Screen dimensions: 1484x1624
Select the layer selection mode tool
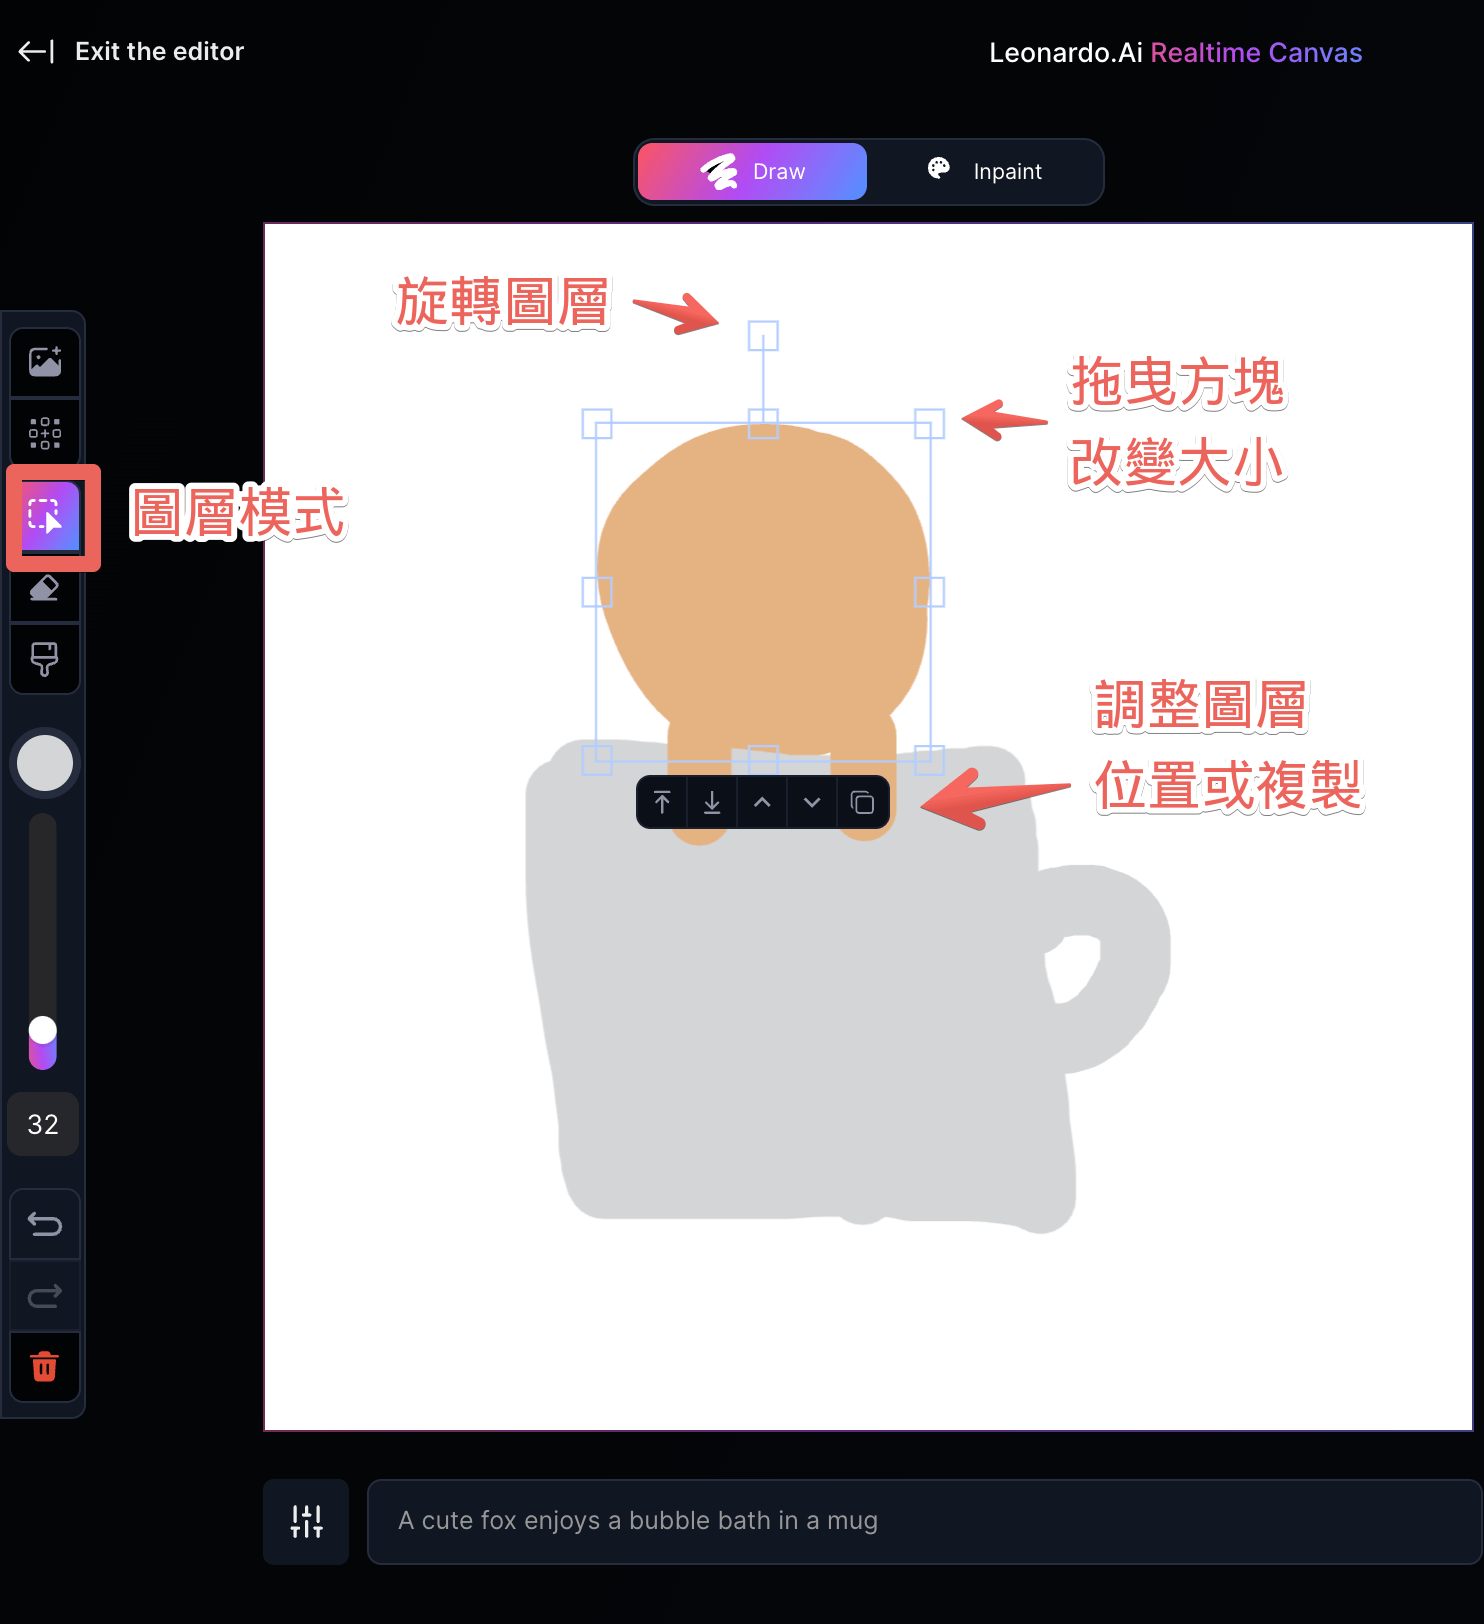(x=46, y=516)
